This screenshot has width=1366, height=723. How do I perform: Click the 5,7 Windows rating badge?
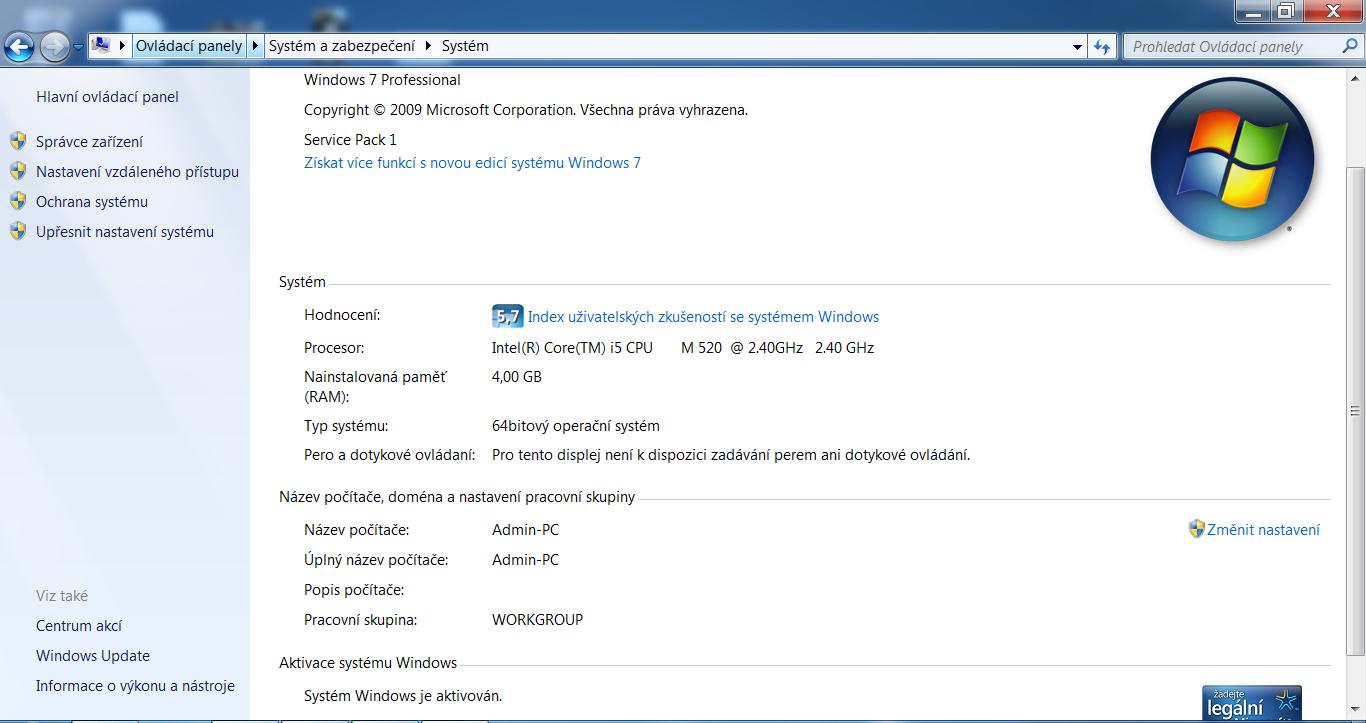(507, 316)
